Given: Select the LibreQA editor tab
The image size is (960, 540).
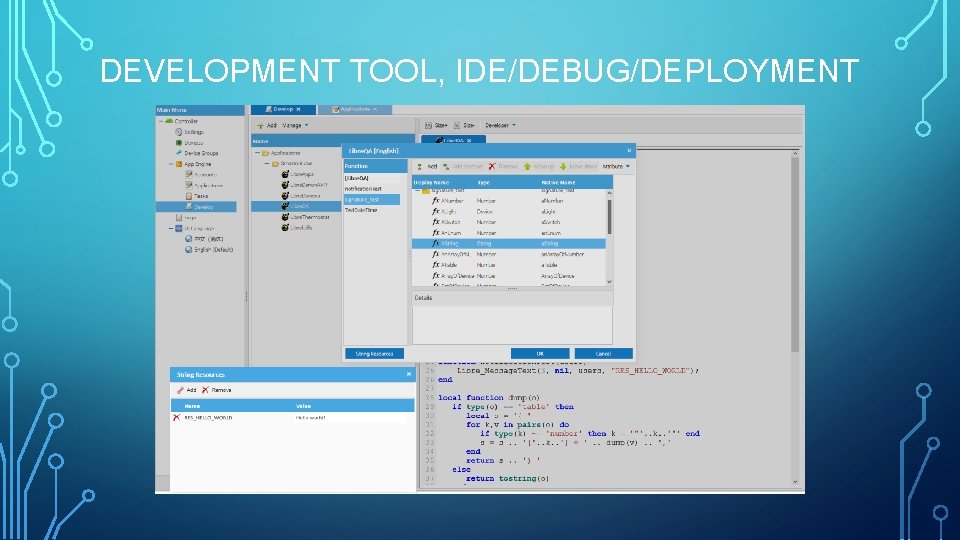Looking at the screenshot, I should click(453, 140).
